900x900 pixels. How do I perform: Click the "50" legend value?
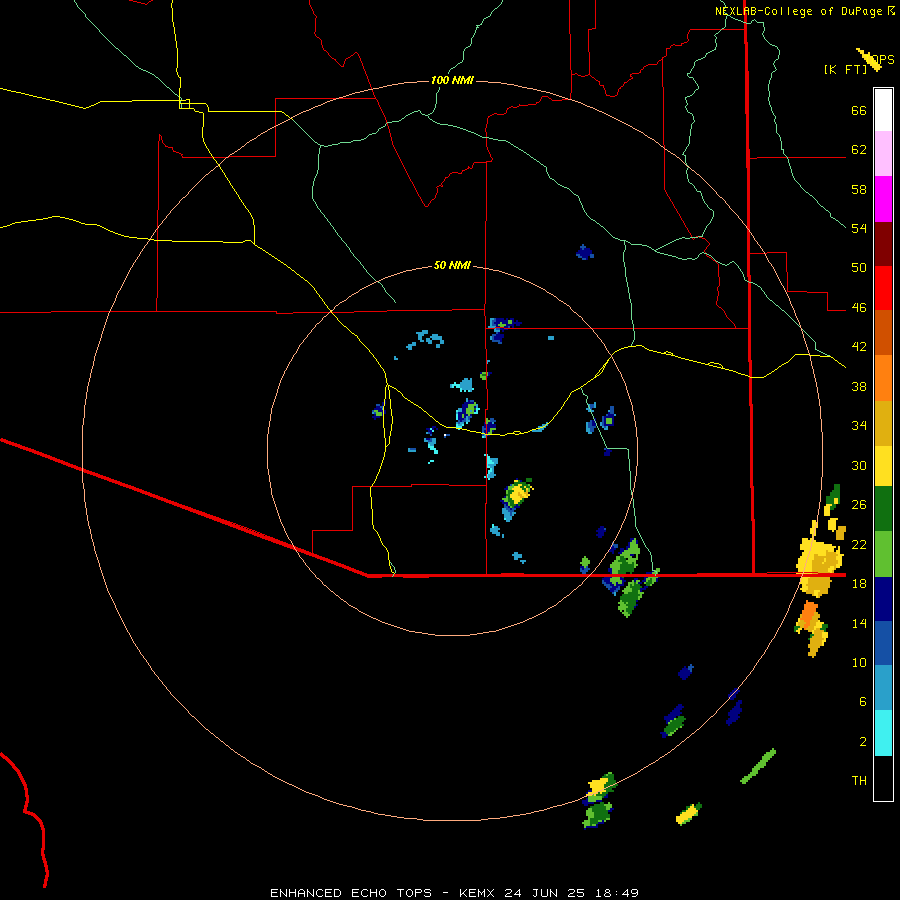(859, 267)
